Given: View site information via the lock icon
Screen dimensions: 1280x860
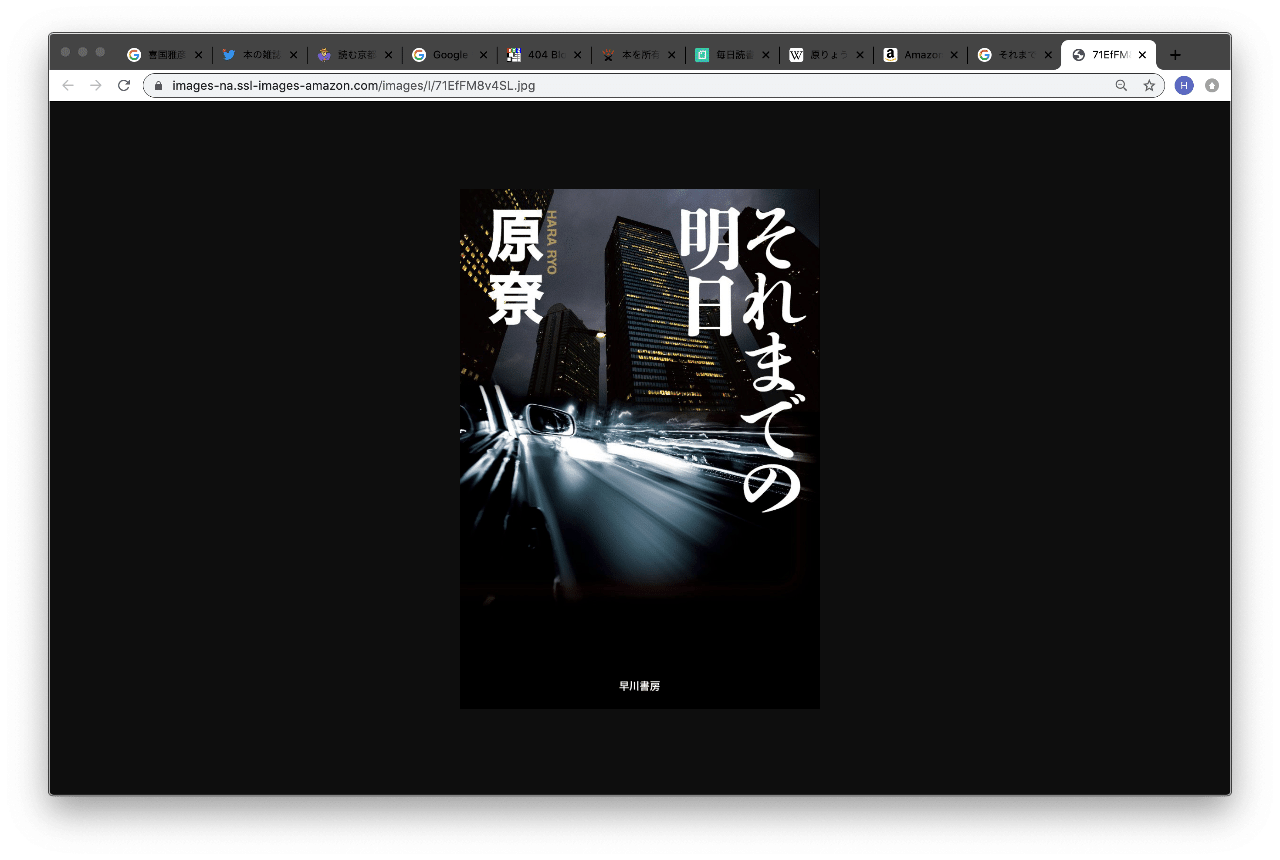Looking at the screenshot, I should click(158, 86).
